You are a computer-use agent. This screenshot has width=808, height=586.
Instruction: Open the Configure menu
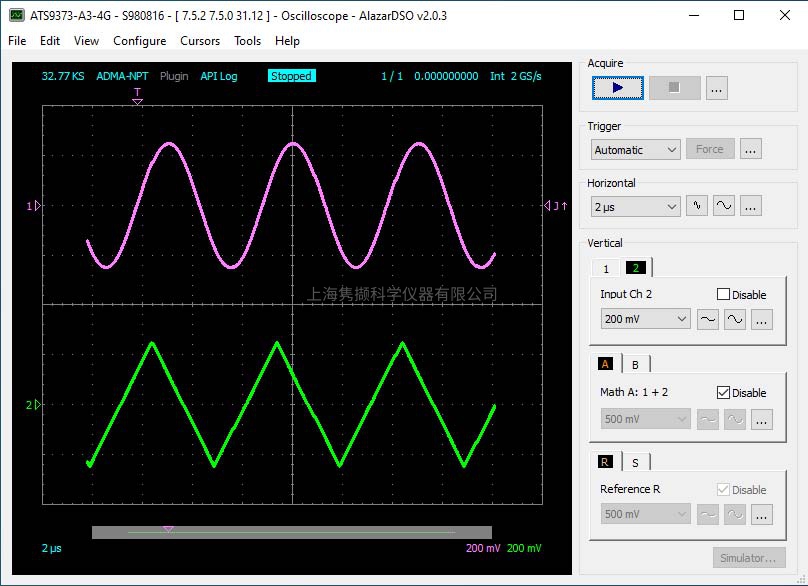click(x=140, y=41)
